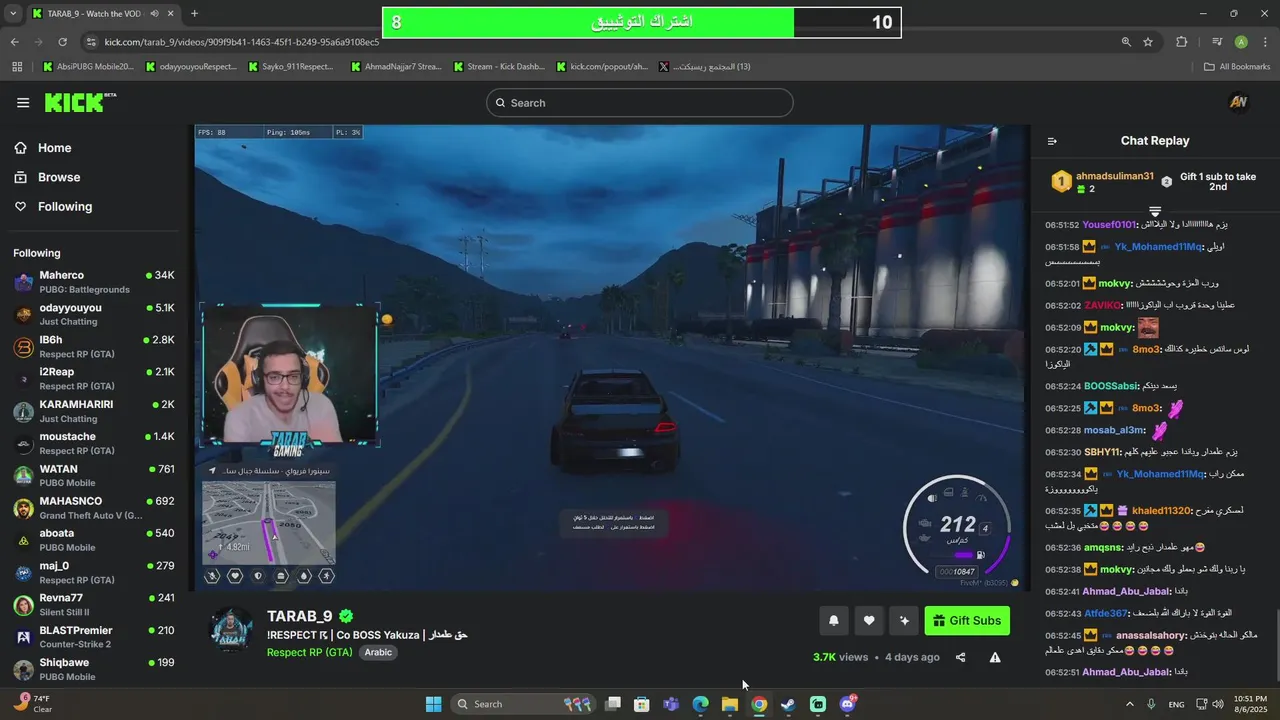This screenshot has height=720, width=1280.
Task: Click username ahmadsuliman31 in gift leaderboard
Action: tap(1114, 176)
